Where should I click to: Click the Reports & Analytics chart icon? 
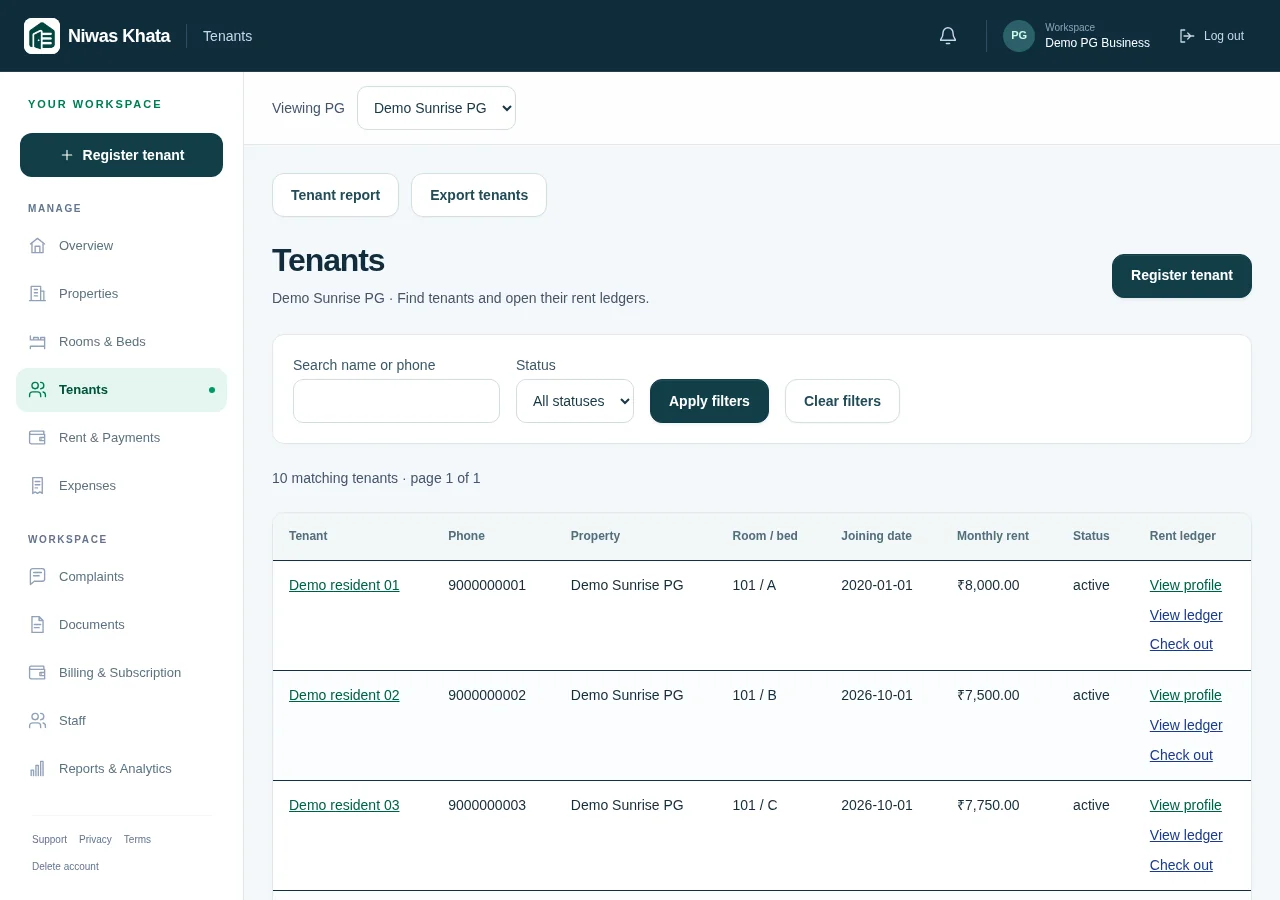point(38,768)
